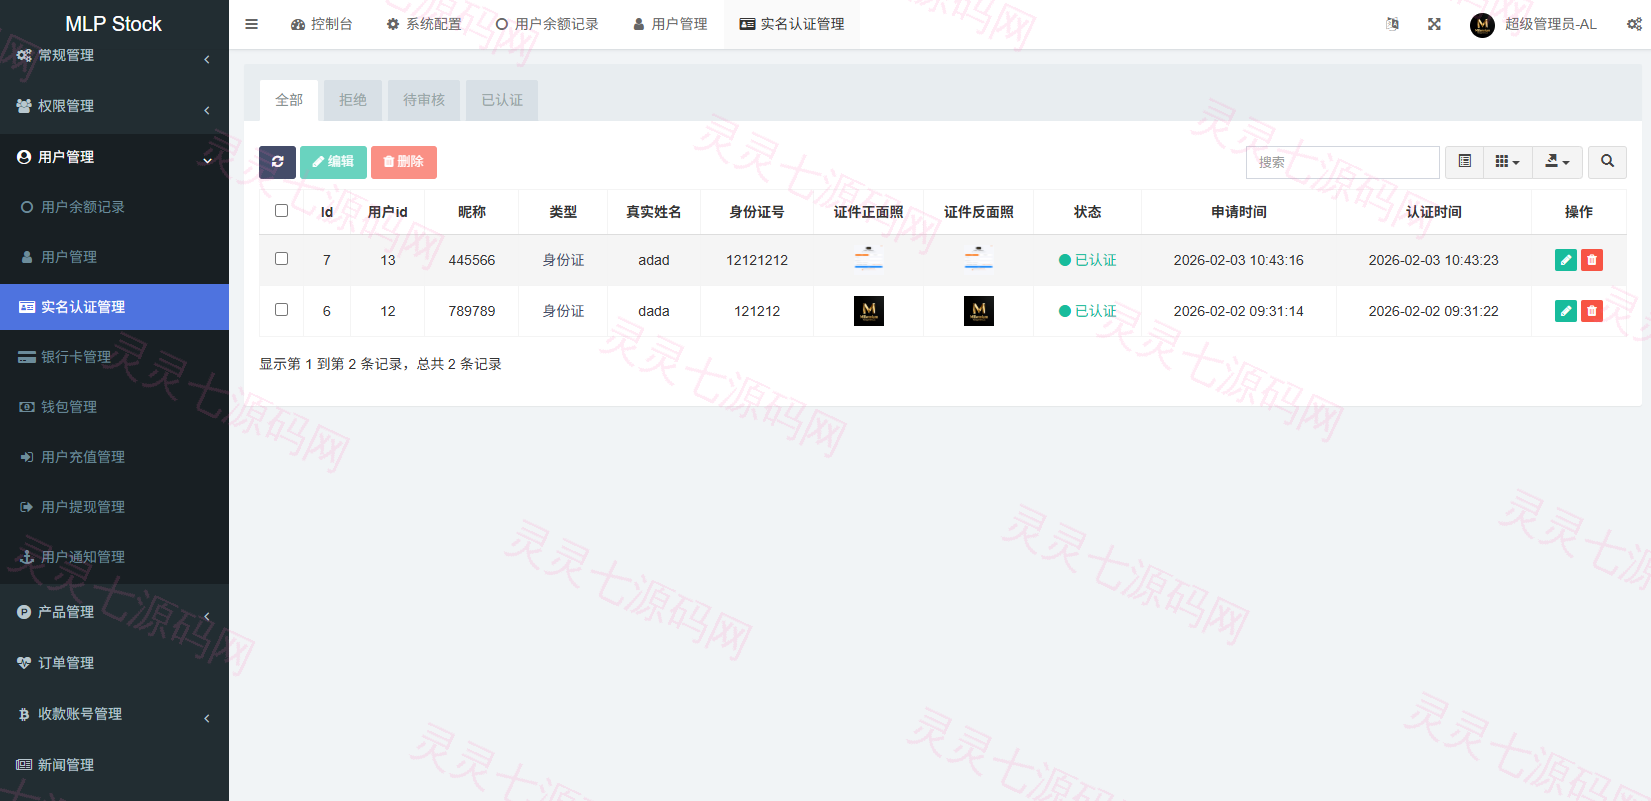This screenshot has width=1651, height=801.
Task: Expand 产品管理 in the sidebar
Action: (x=114, y=612)
